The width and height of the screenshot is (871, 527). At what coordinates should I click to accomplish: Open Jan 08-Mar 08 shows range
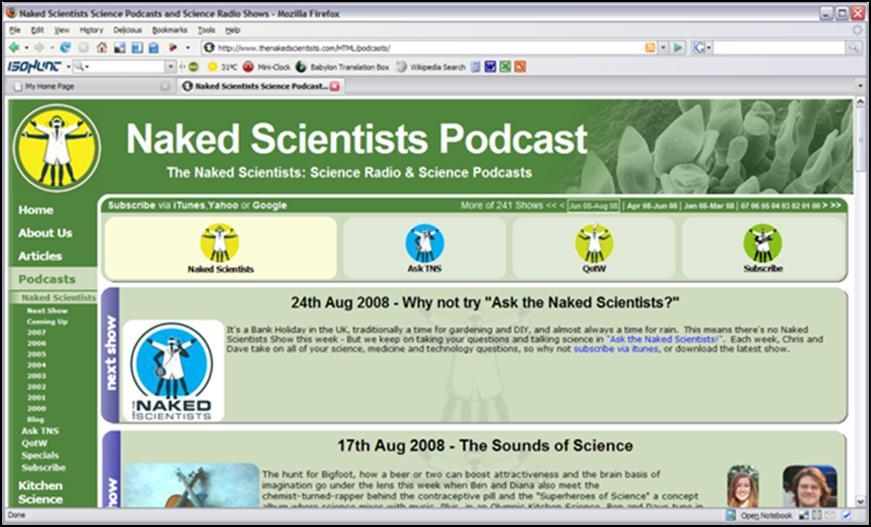[x=709, y=206]
